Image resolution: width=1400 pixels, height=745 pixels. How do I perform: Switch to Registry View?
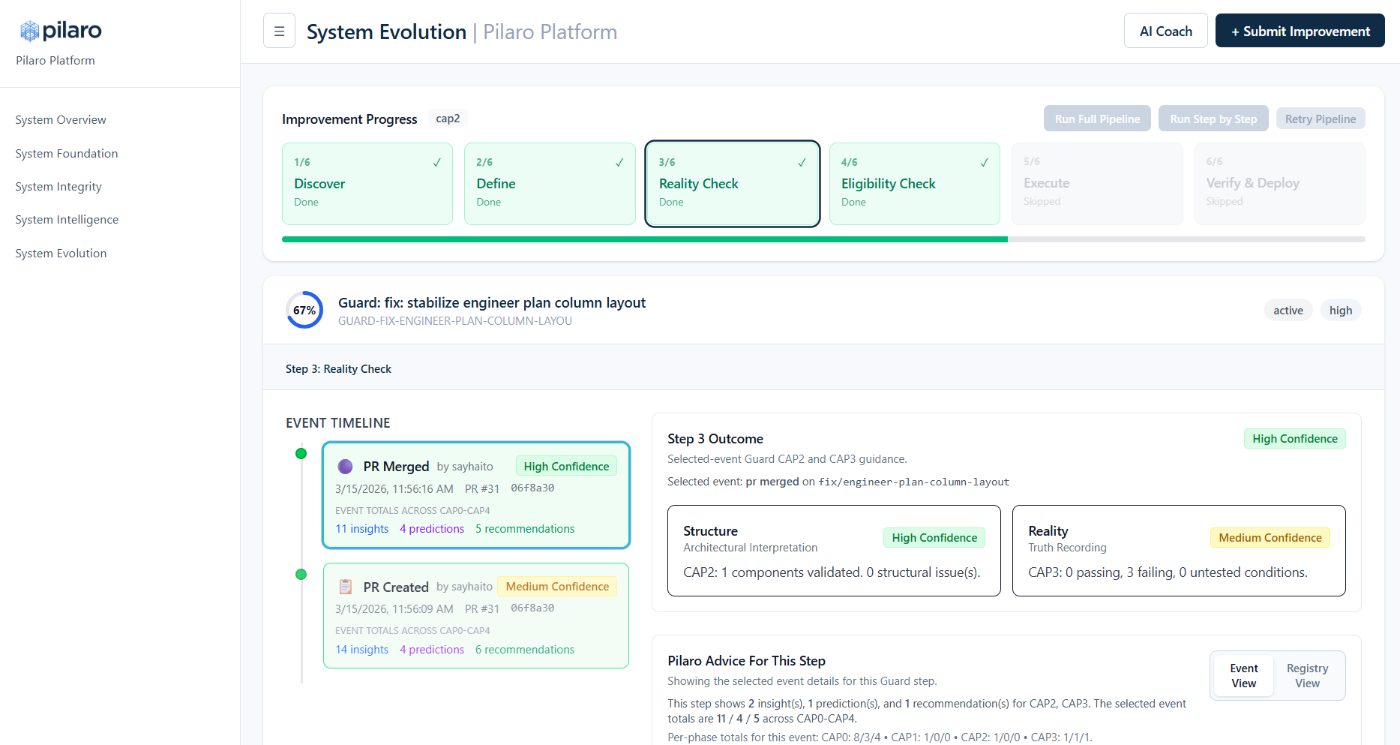[x=1307, y=676]
